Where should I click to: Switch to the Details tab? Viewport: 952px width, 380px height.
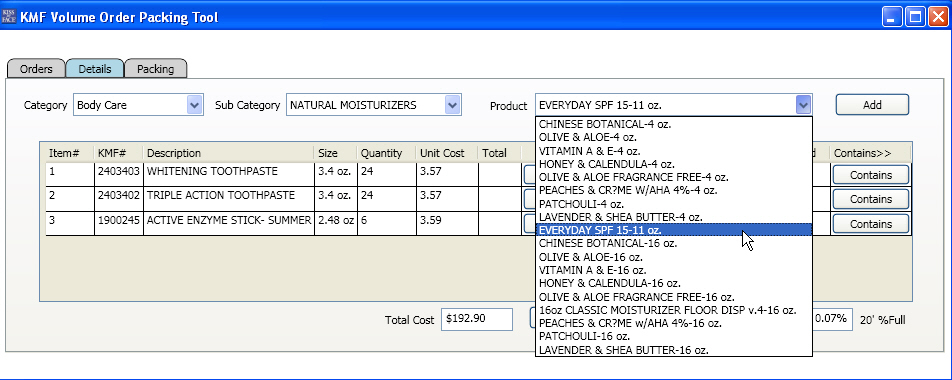point(95,69)
